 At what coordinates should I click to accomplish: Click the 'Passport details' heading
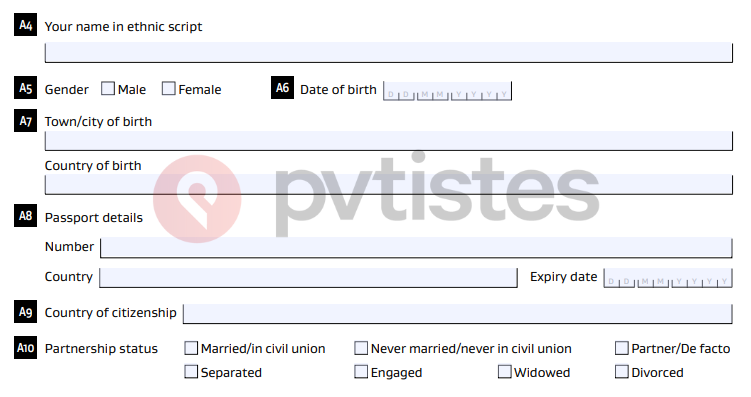click(94, 218)
